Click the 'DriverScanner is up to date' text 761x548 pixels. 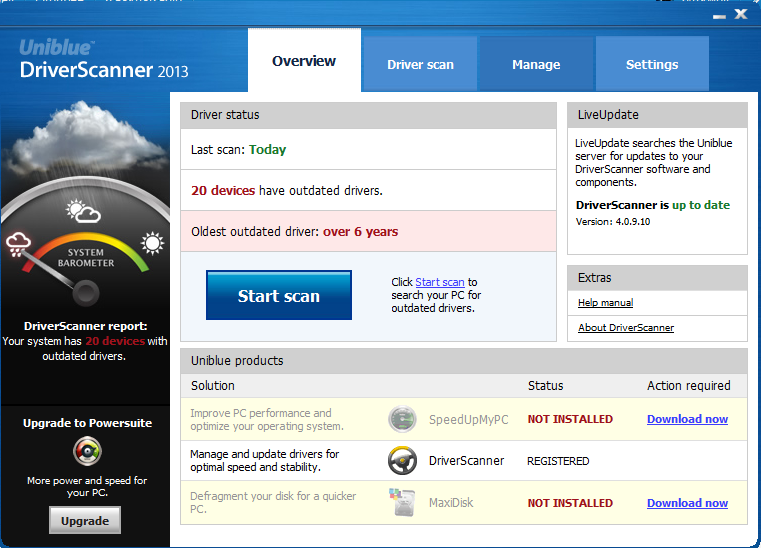point(653,205)
